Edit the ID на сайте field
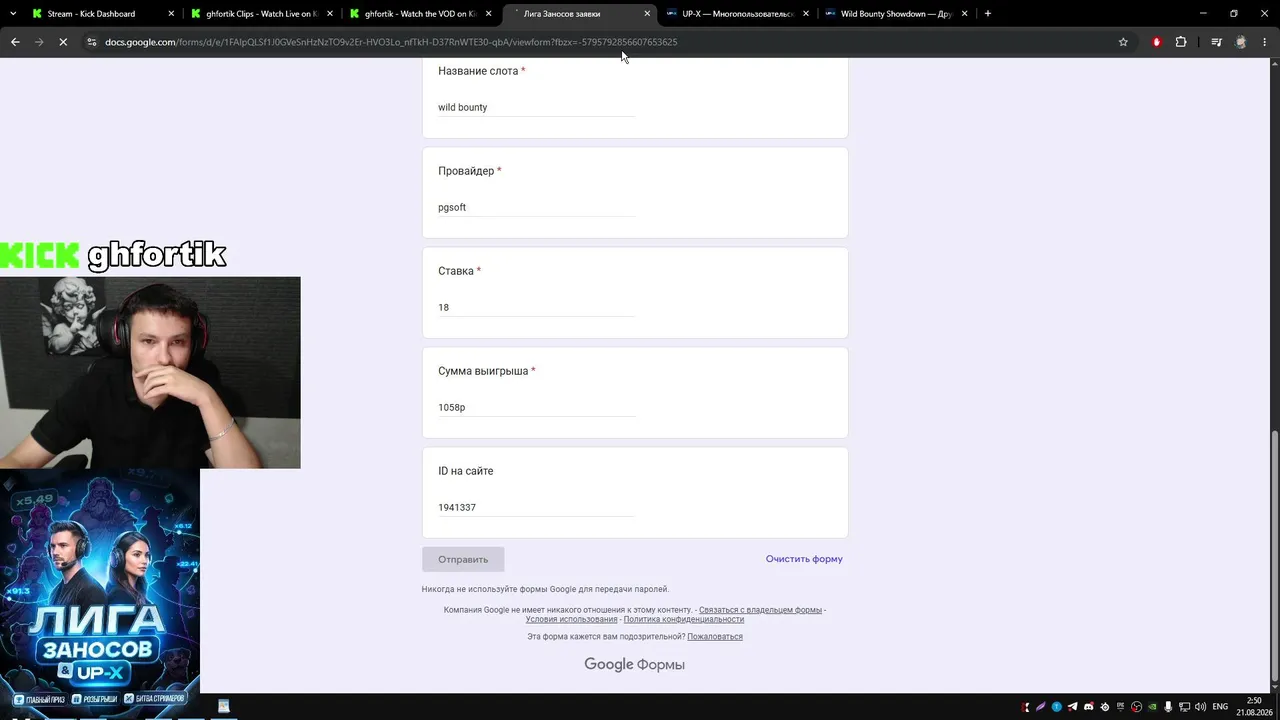The height and width of the screenshot is (720, 1280). click(536, 507)
